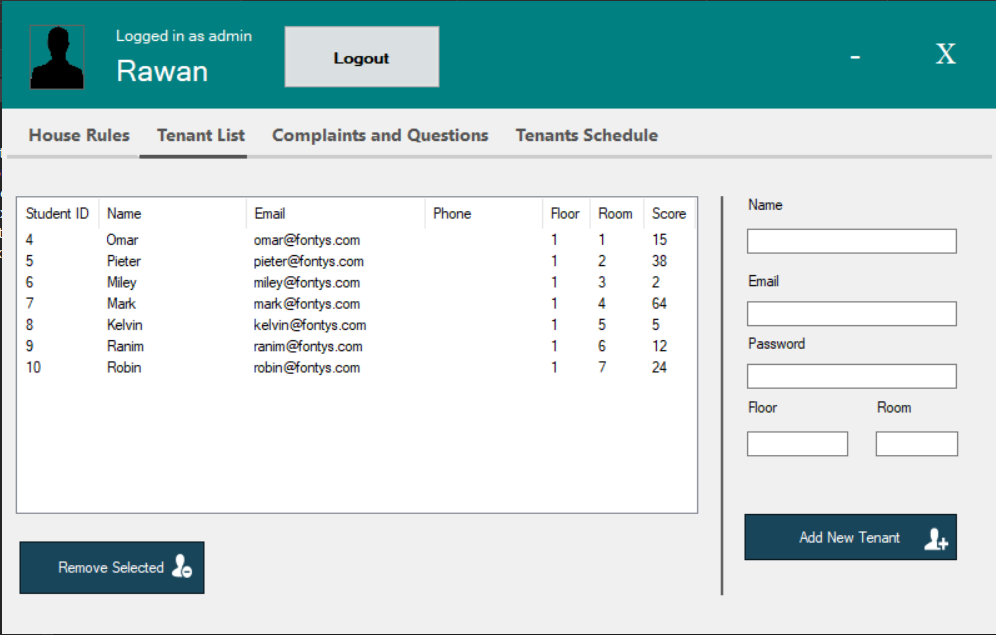The image size is (996, 635).
Task: Click the remove-user icon on Remove Selected
Action: point(182,566)
